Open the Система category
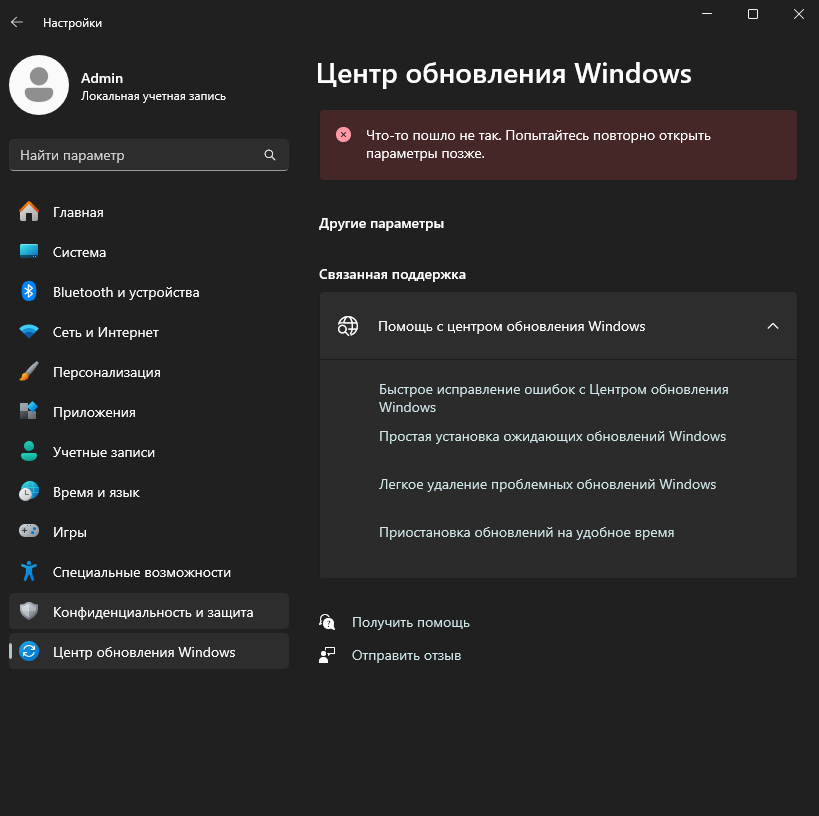Image resolution: width=819 pixels, height=816 pixels. pos(149,252)
